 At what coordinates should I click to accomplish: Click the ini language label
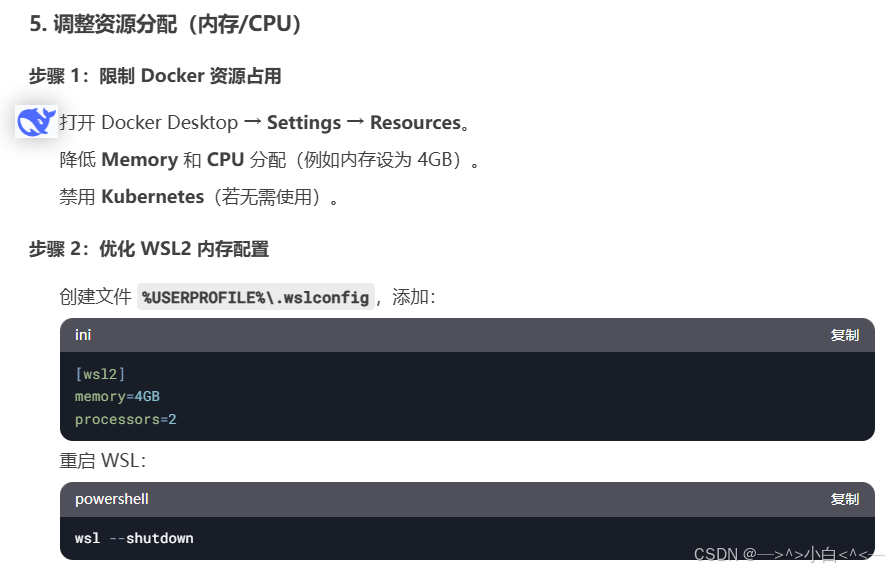(83, 335)
